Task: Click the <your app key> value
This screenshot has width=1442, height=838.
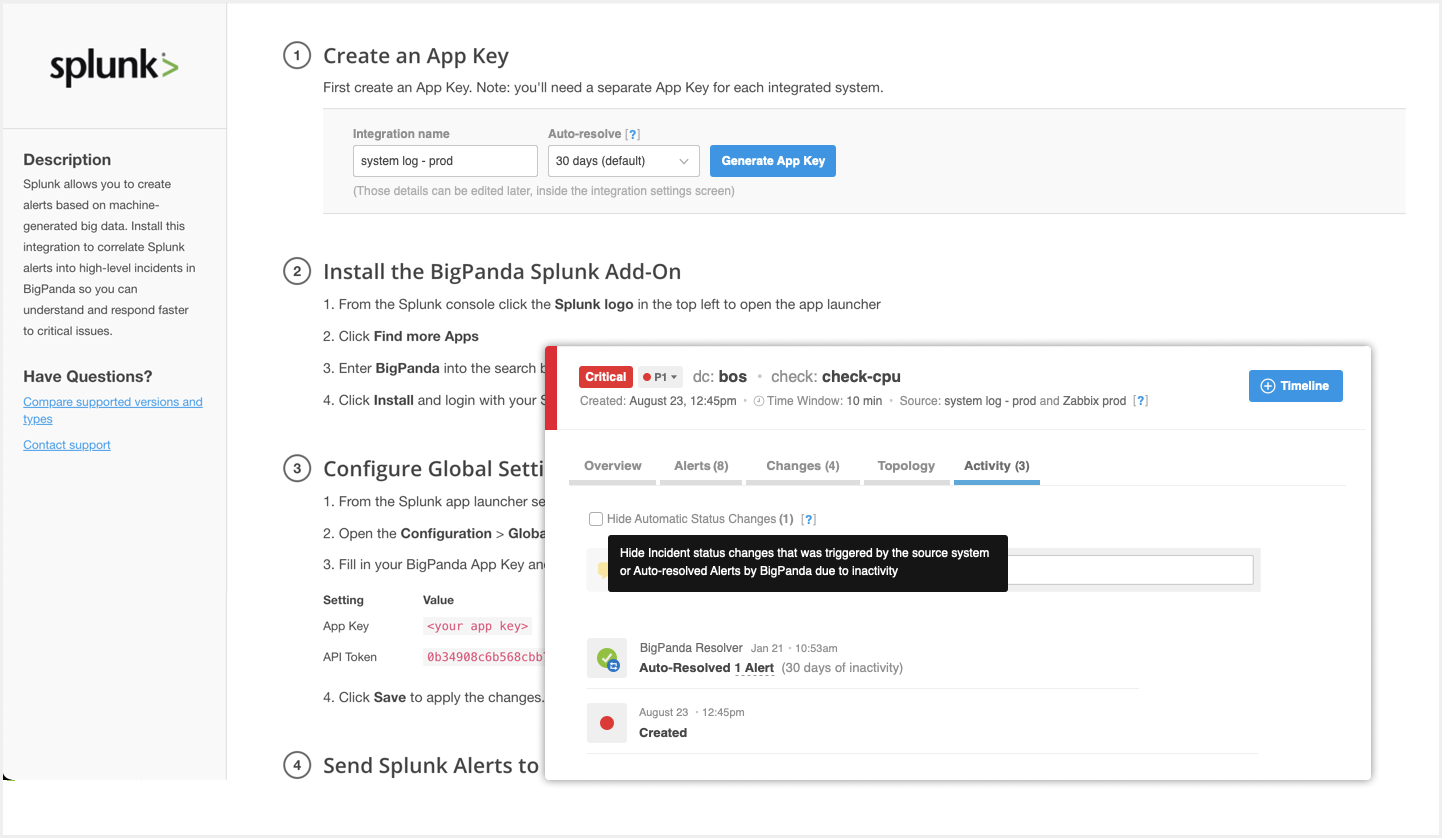Action: pyautogui.click(x=477, y=627)
